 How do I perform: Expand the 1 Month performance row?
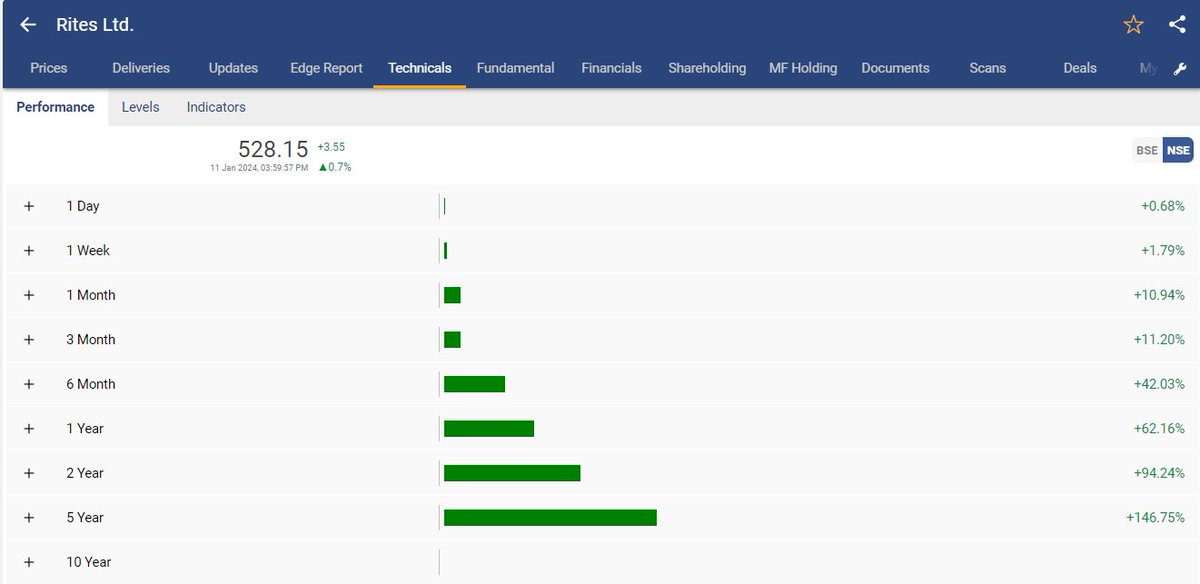[x=29, y=295]
